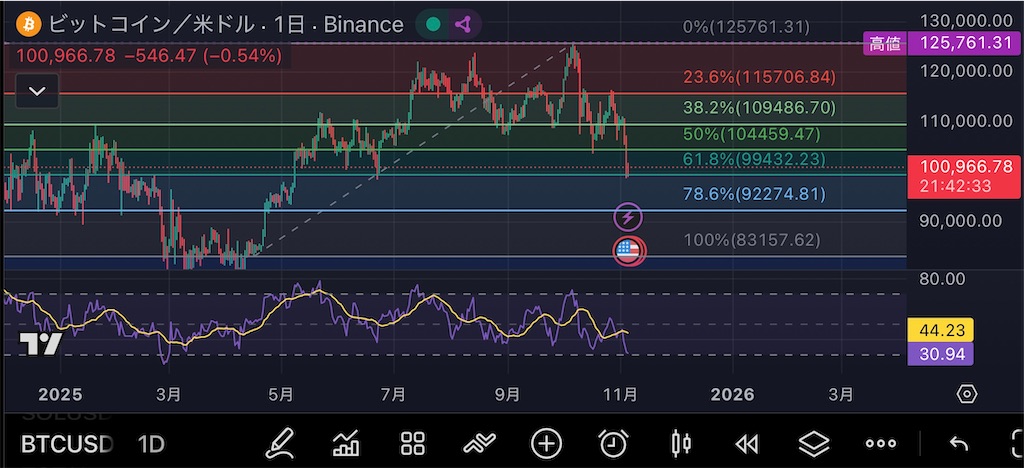Tap the TradingView logo watermark button
This screenshot has width=1024, height=468.
(x=40, y=343)
